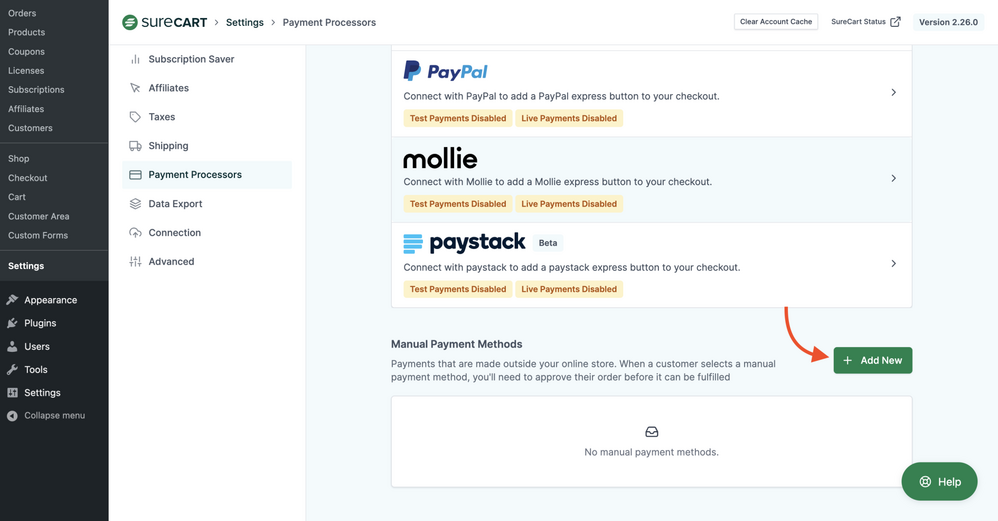Go to Settings breadcrumb link
This screenshot has width=998, height=521.
click(x=245, y=22)
